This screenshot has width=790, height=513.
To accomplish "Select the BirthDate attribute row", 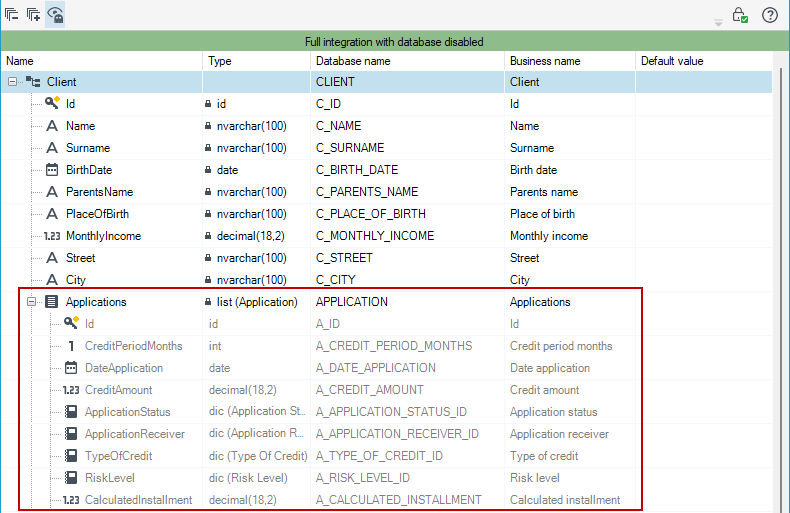I will point(386,170).
